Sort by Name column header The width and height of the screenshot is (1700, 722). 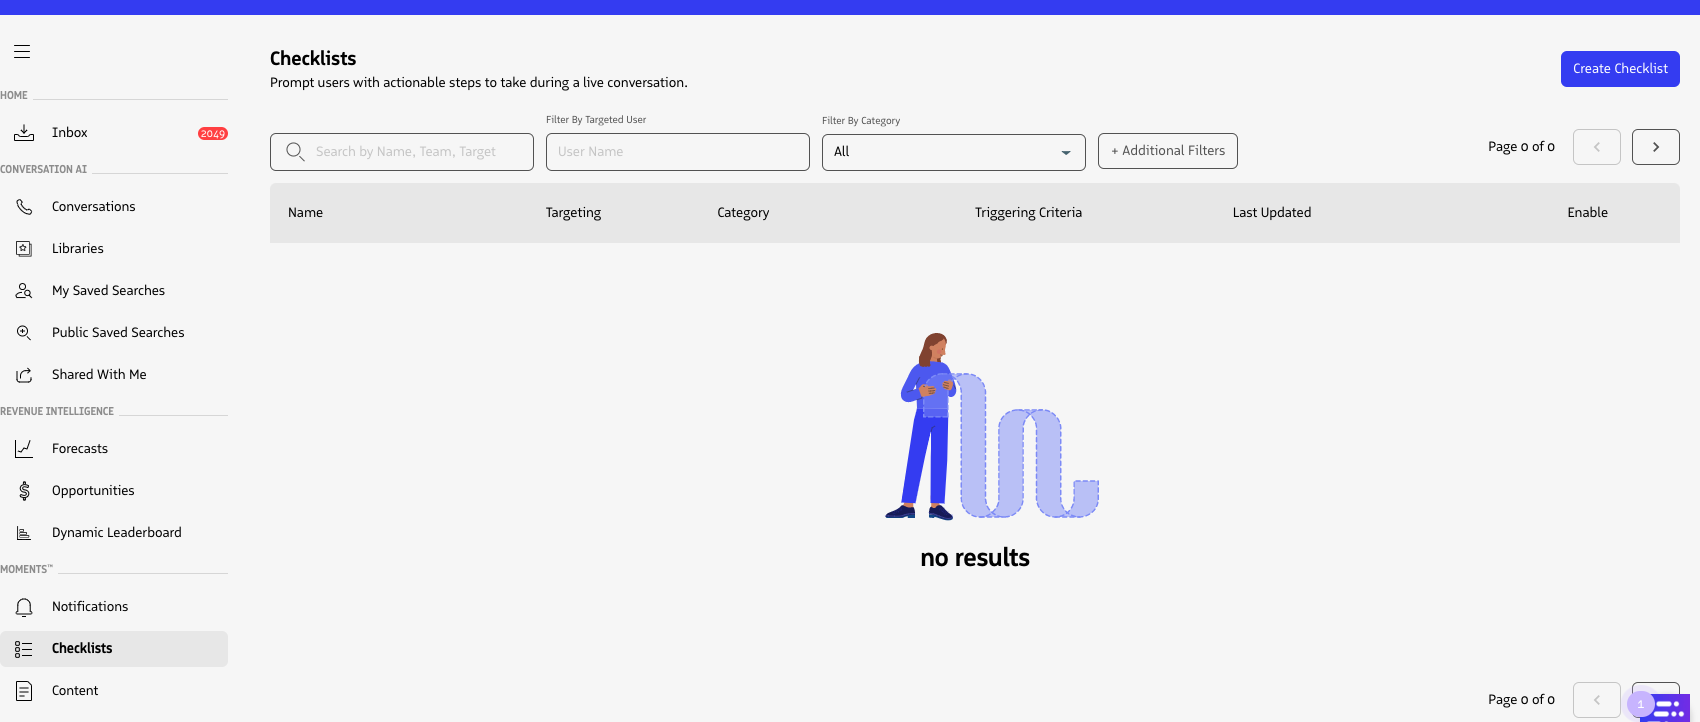pos(305,213)
